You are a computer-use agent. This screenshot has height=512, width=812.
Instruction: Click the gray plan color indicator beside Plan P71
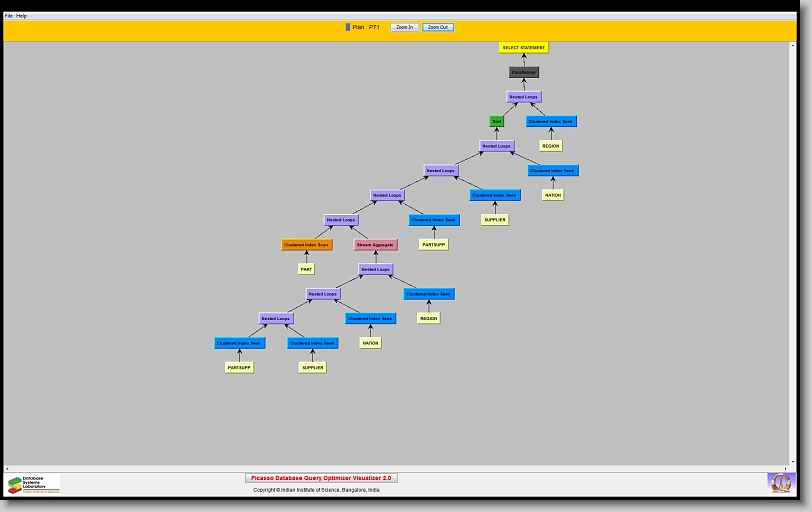[x=348, y=27]
